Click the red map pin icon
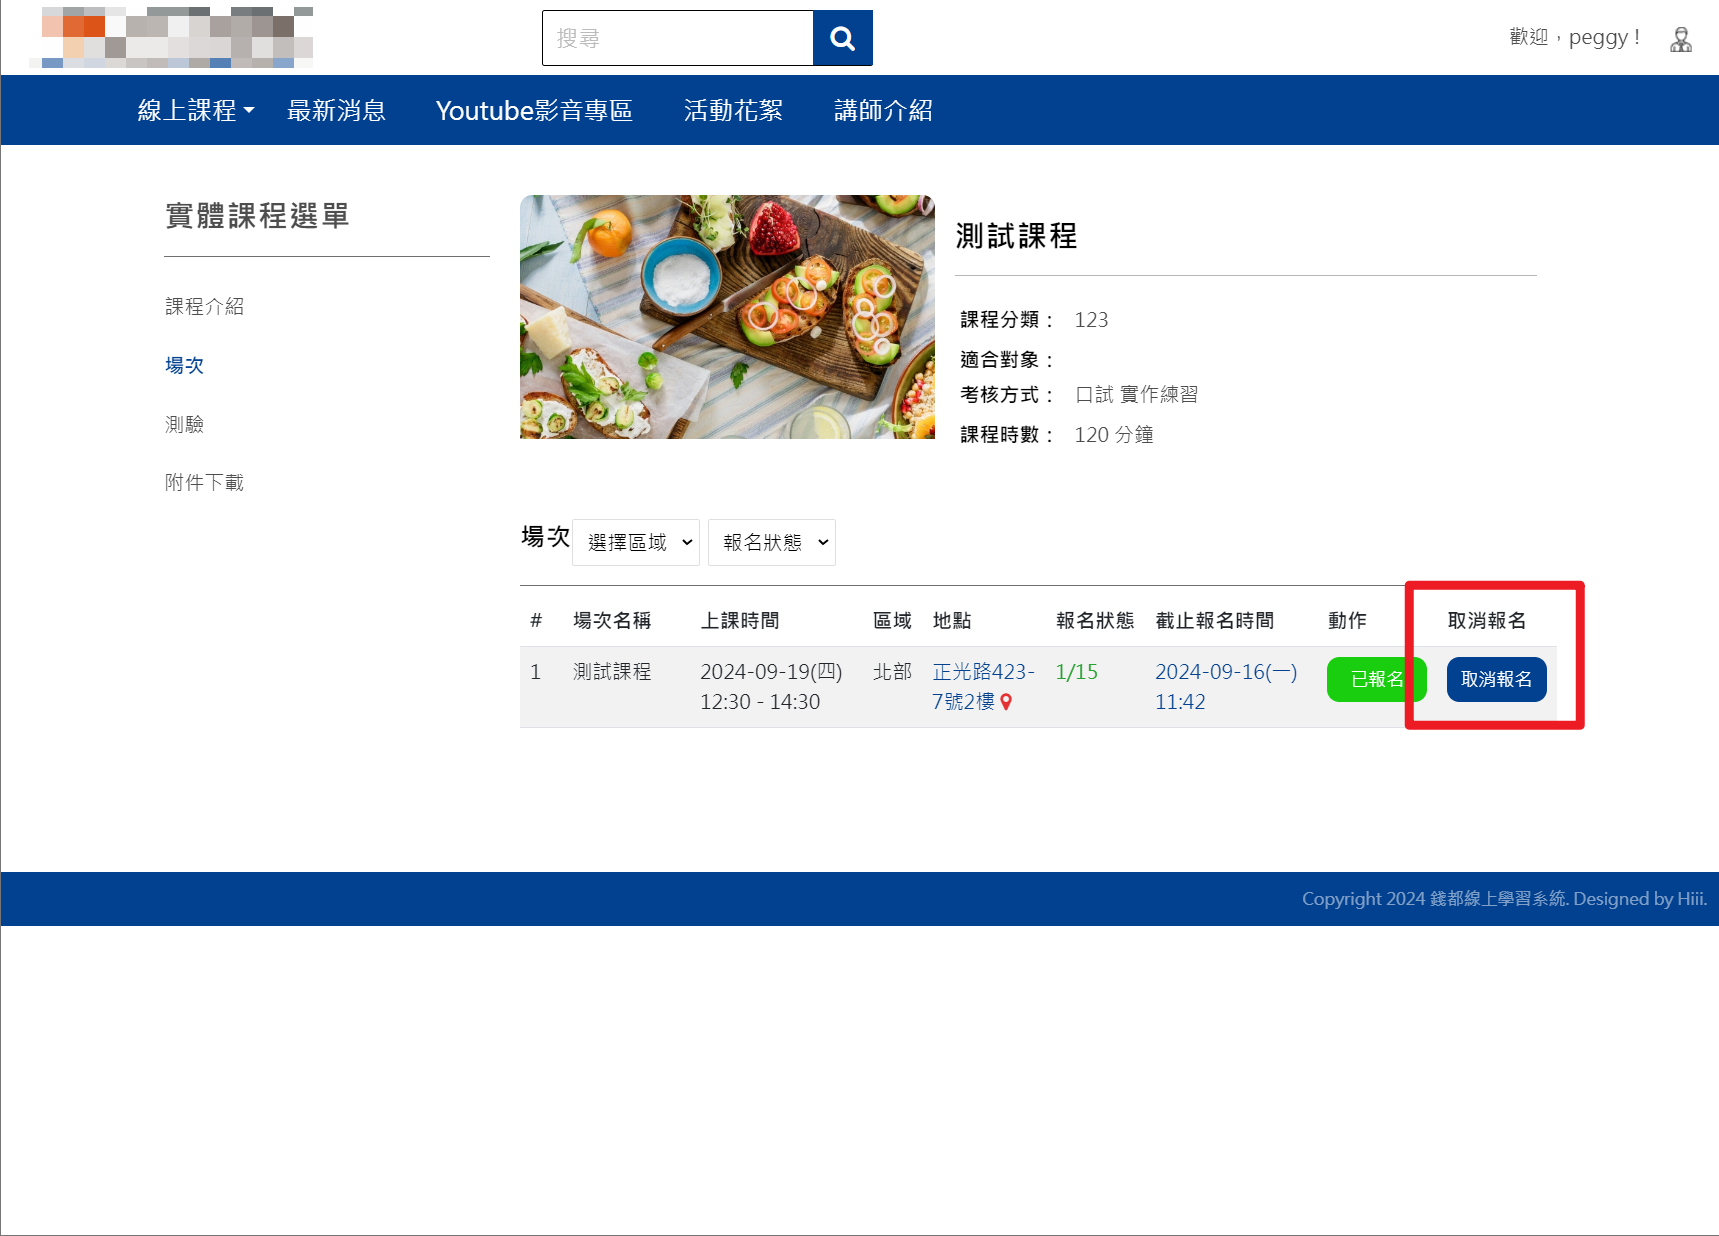 [x=1006, y=702]
